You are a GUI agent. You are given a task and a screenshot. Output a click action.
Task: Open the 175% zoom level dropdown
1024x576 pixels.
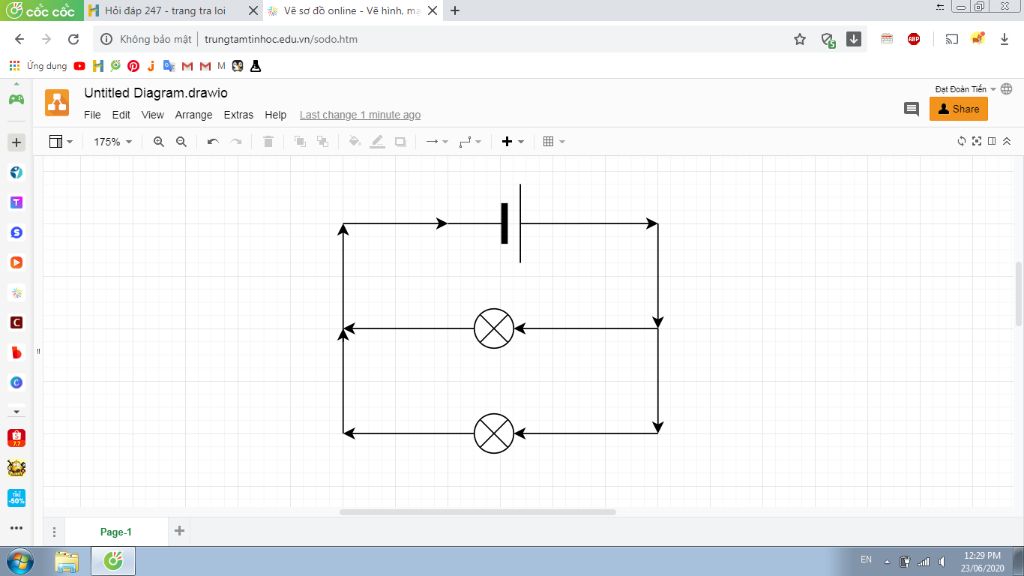point(112,142)
